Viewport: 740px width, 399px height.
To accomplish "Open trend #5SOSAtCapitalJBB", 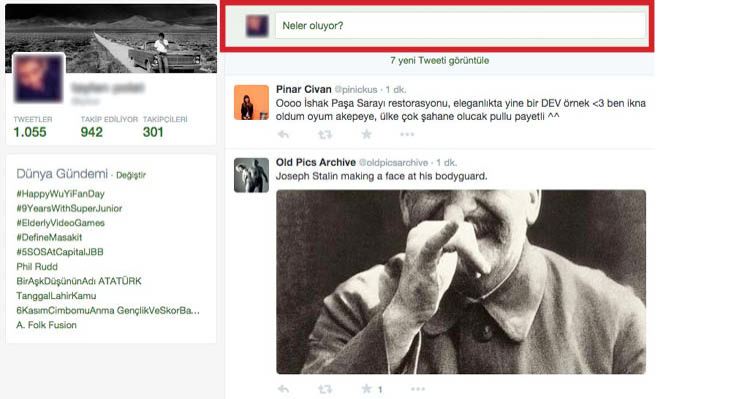I will [59, 252].
